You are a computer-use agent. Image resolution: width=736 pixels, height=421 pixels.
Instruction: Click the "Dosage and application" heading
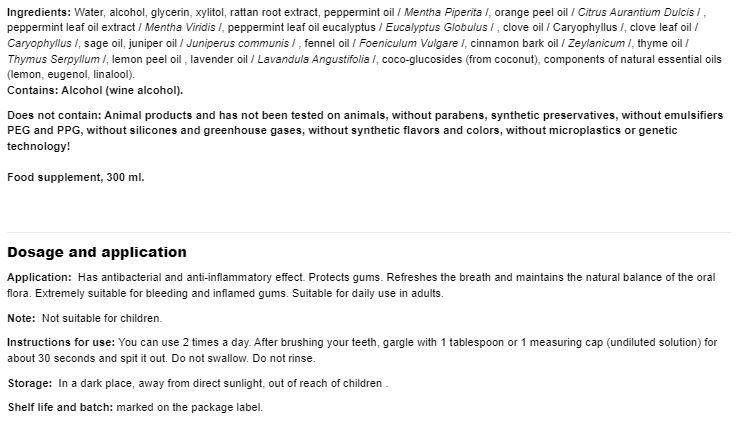[97, 252]
